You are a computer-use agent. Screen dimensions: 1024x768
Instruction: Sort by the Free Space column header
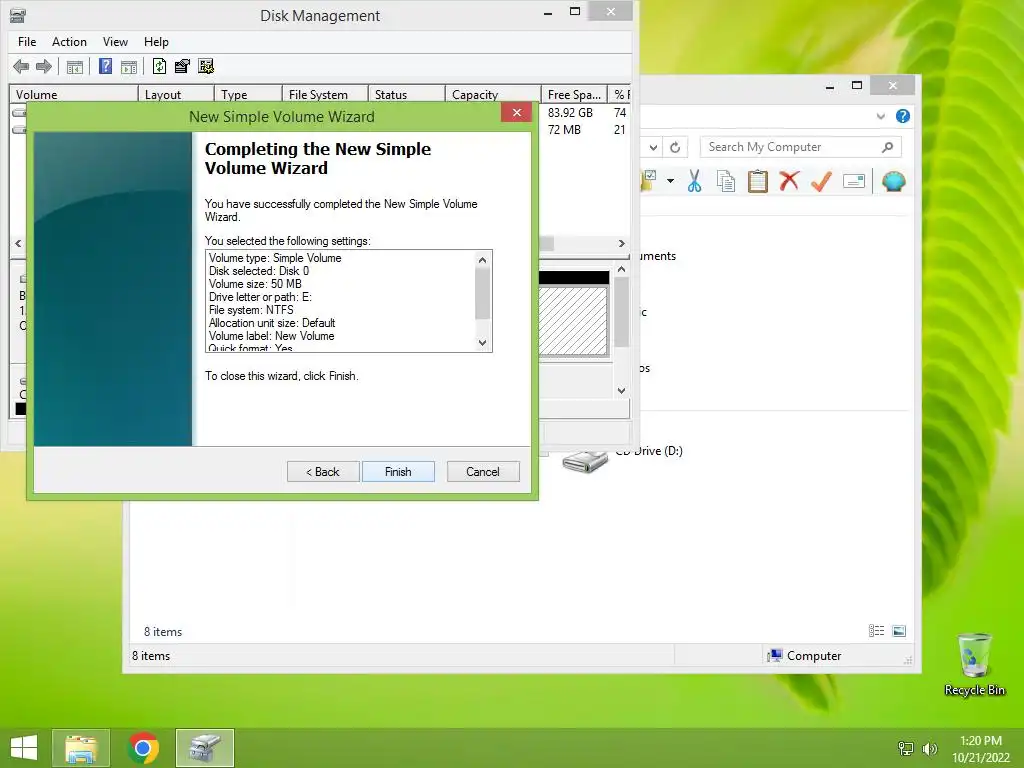(x=574, y=95)
